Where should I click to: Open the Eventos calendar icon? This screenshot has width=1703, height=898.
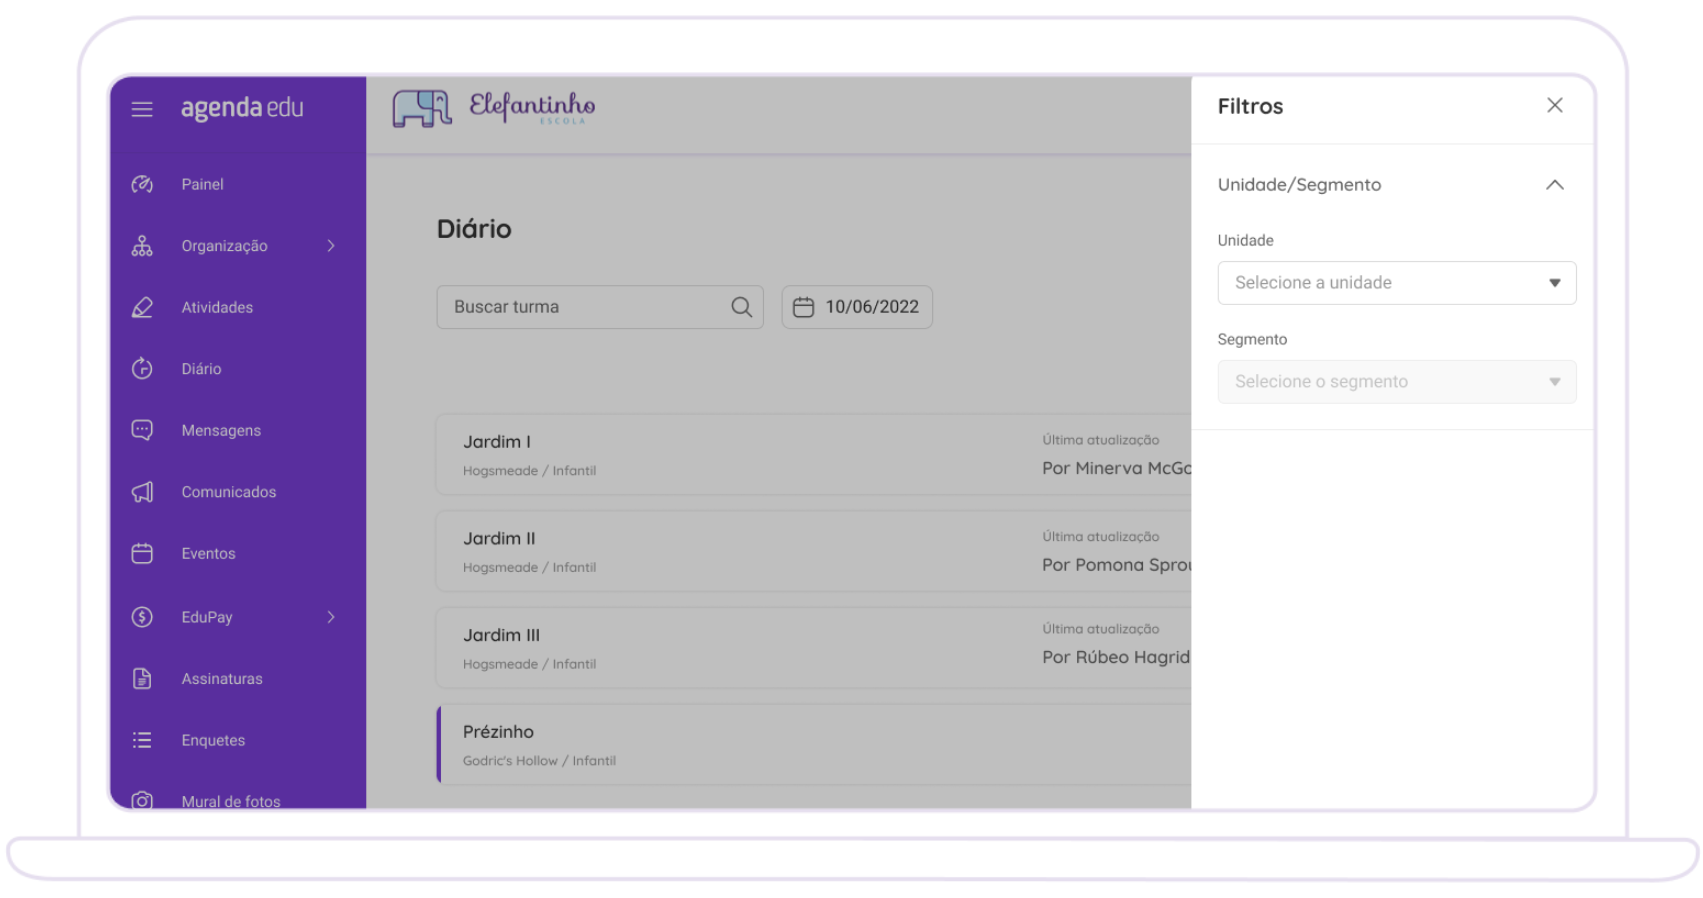[x=142, y=553]
